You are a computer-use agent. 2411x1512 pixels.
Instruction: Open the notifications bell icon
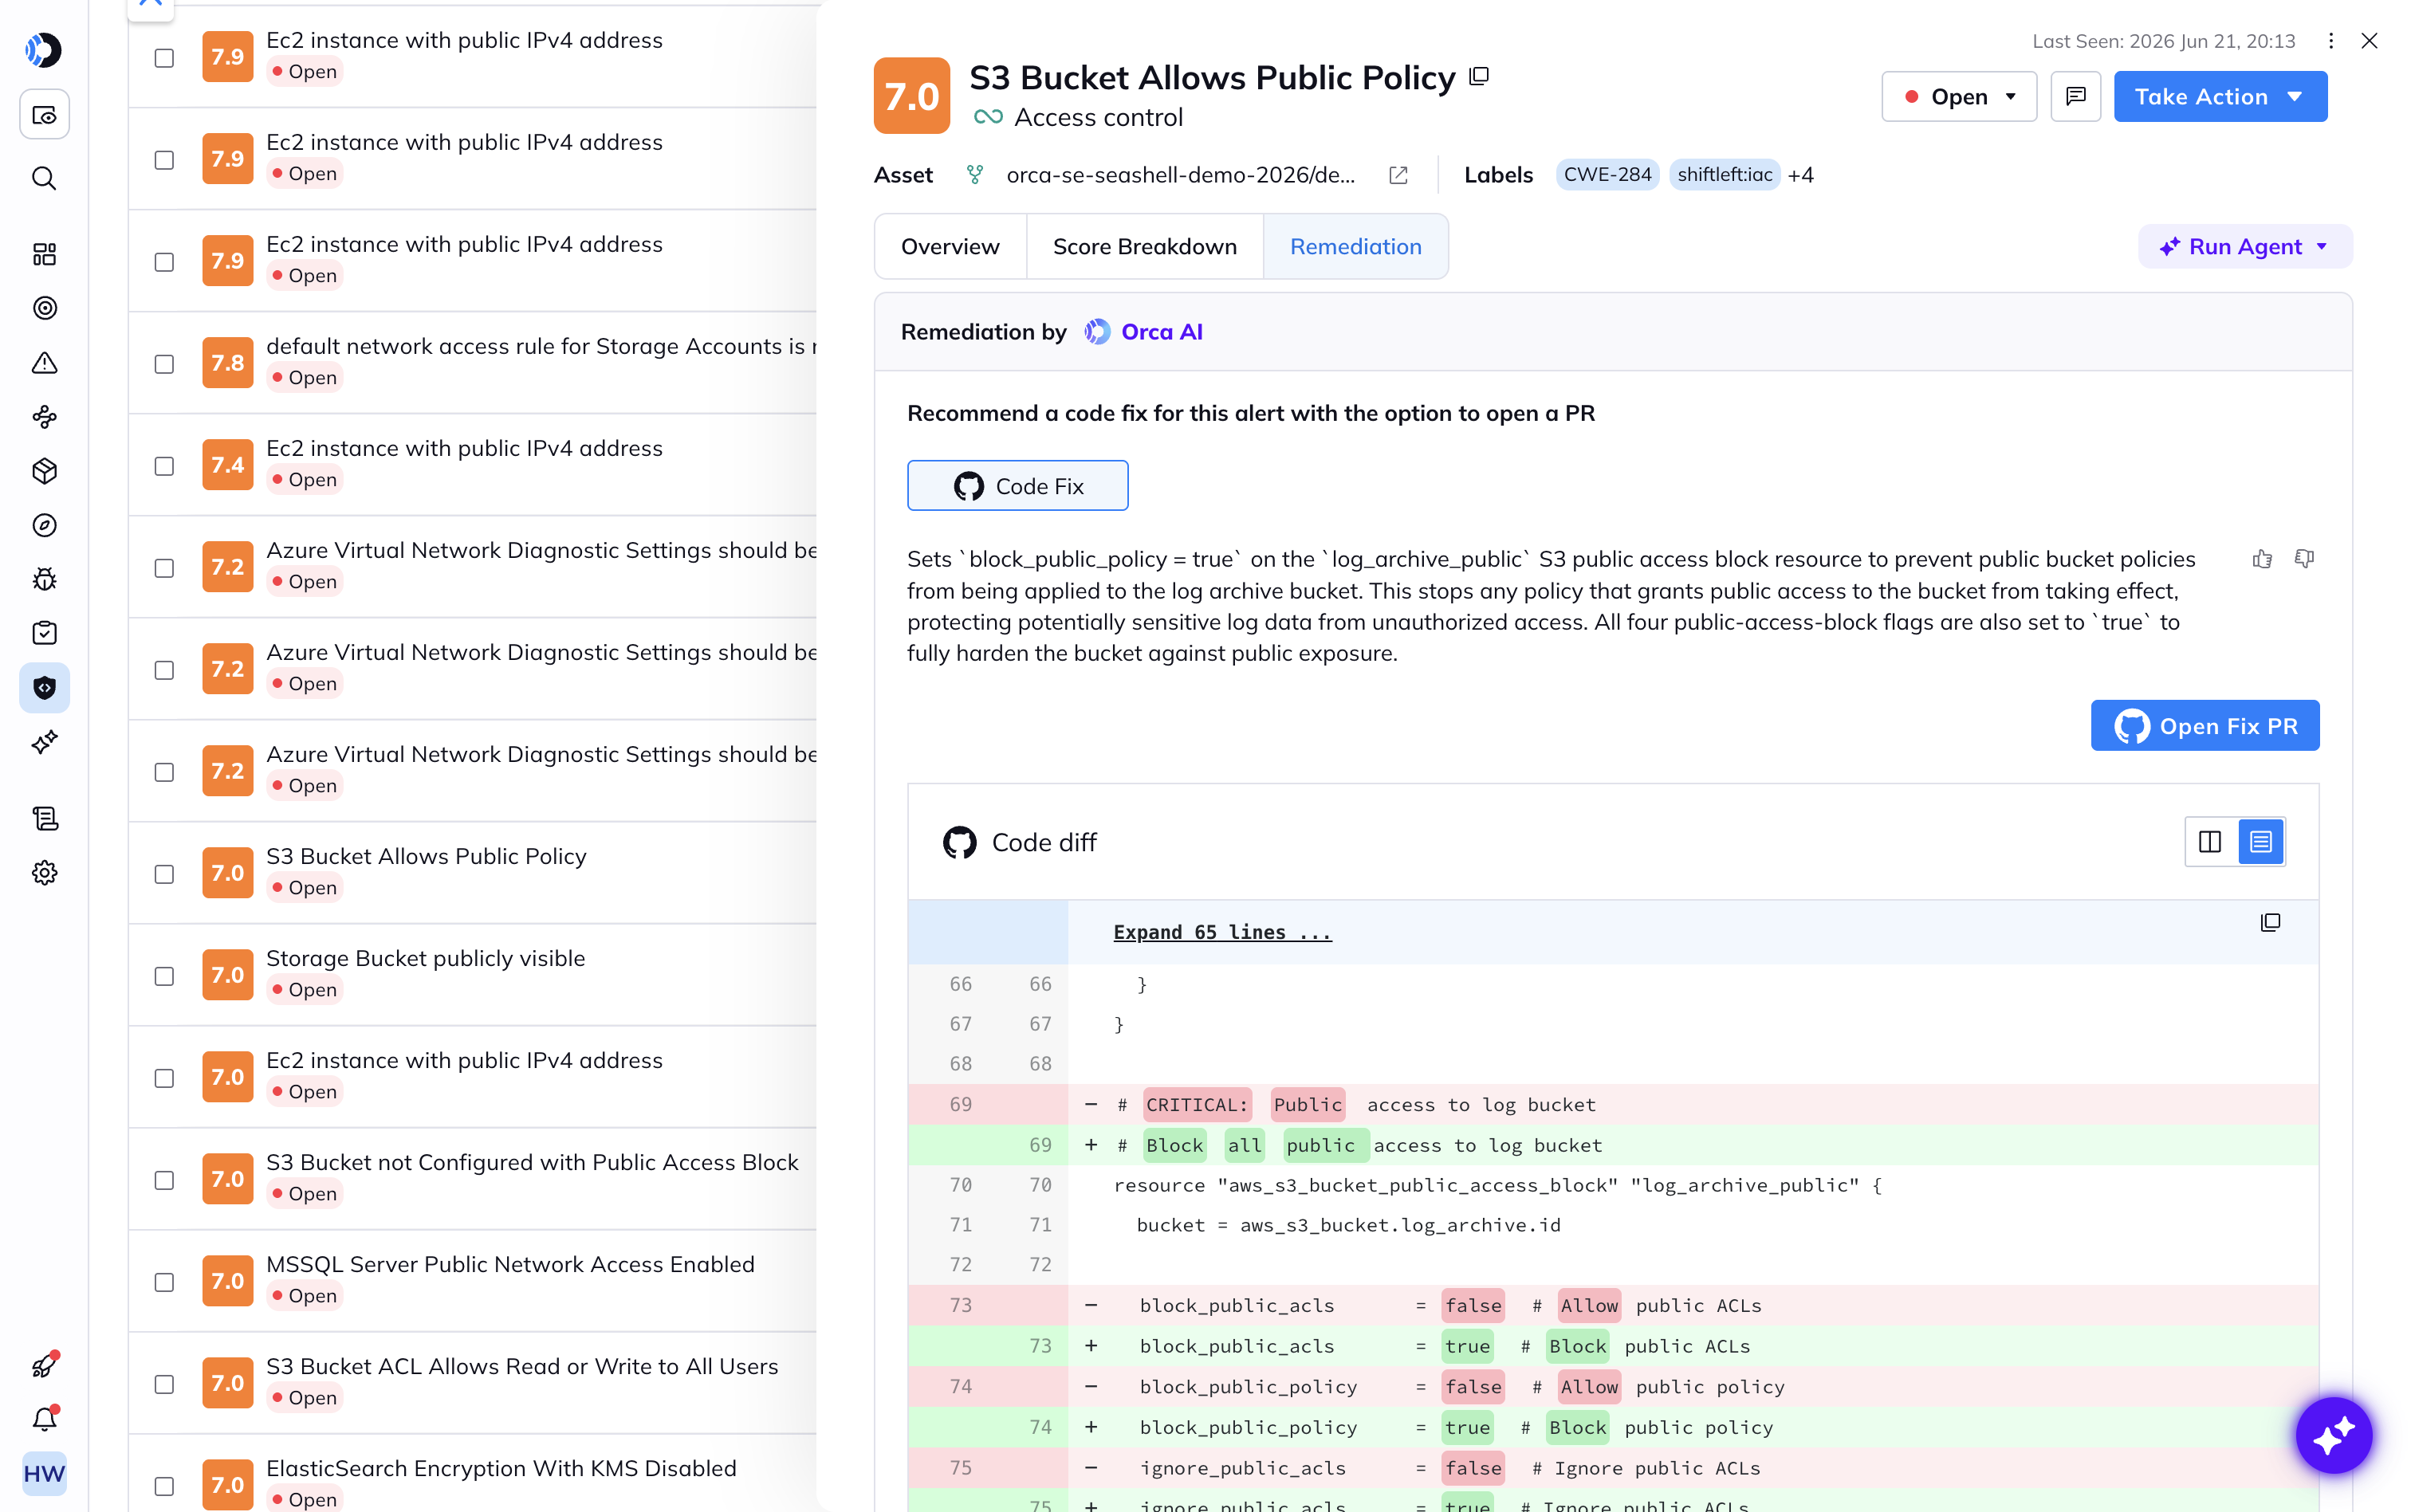(44, 1419)
